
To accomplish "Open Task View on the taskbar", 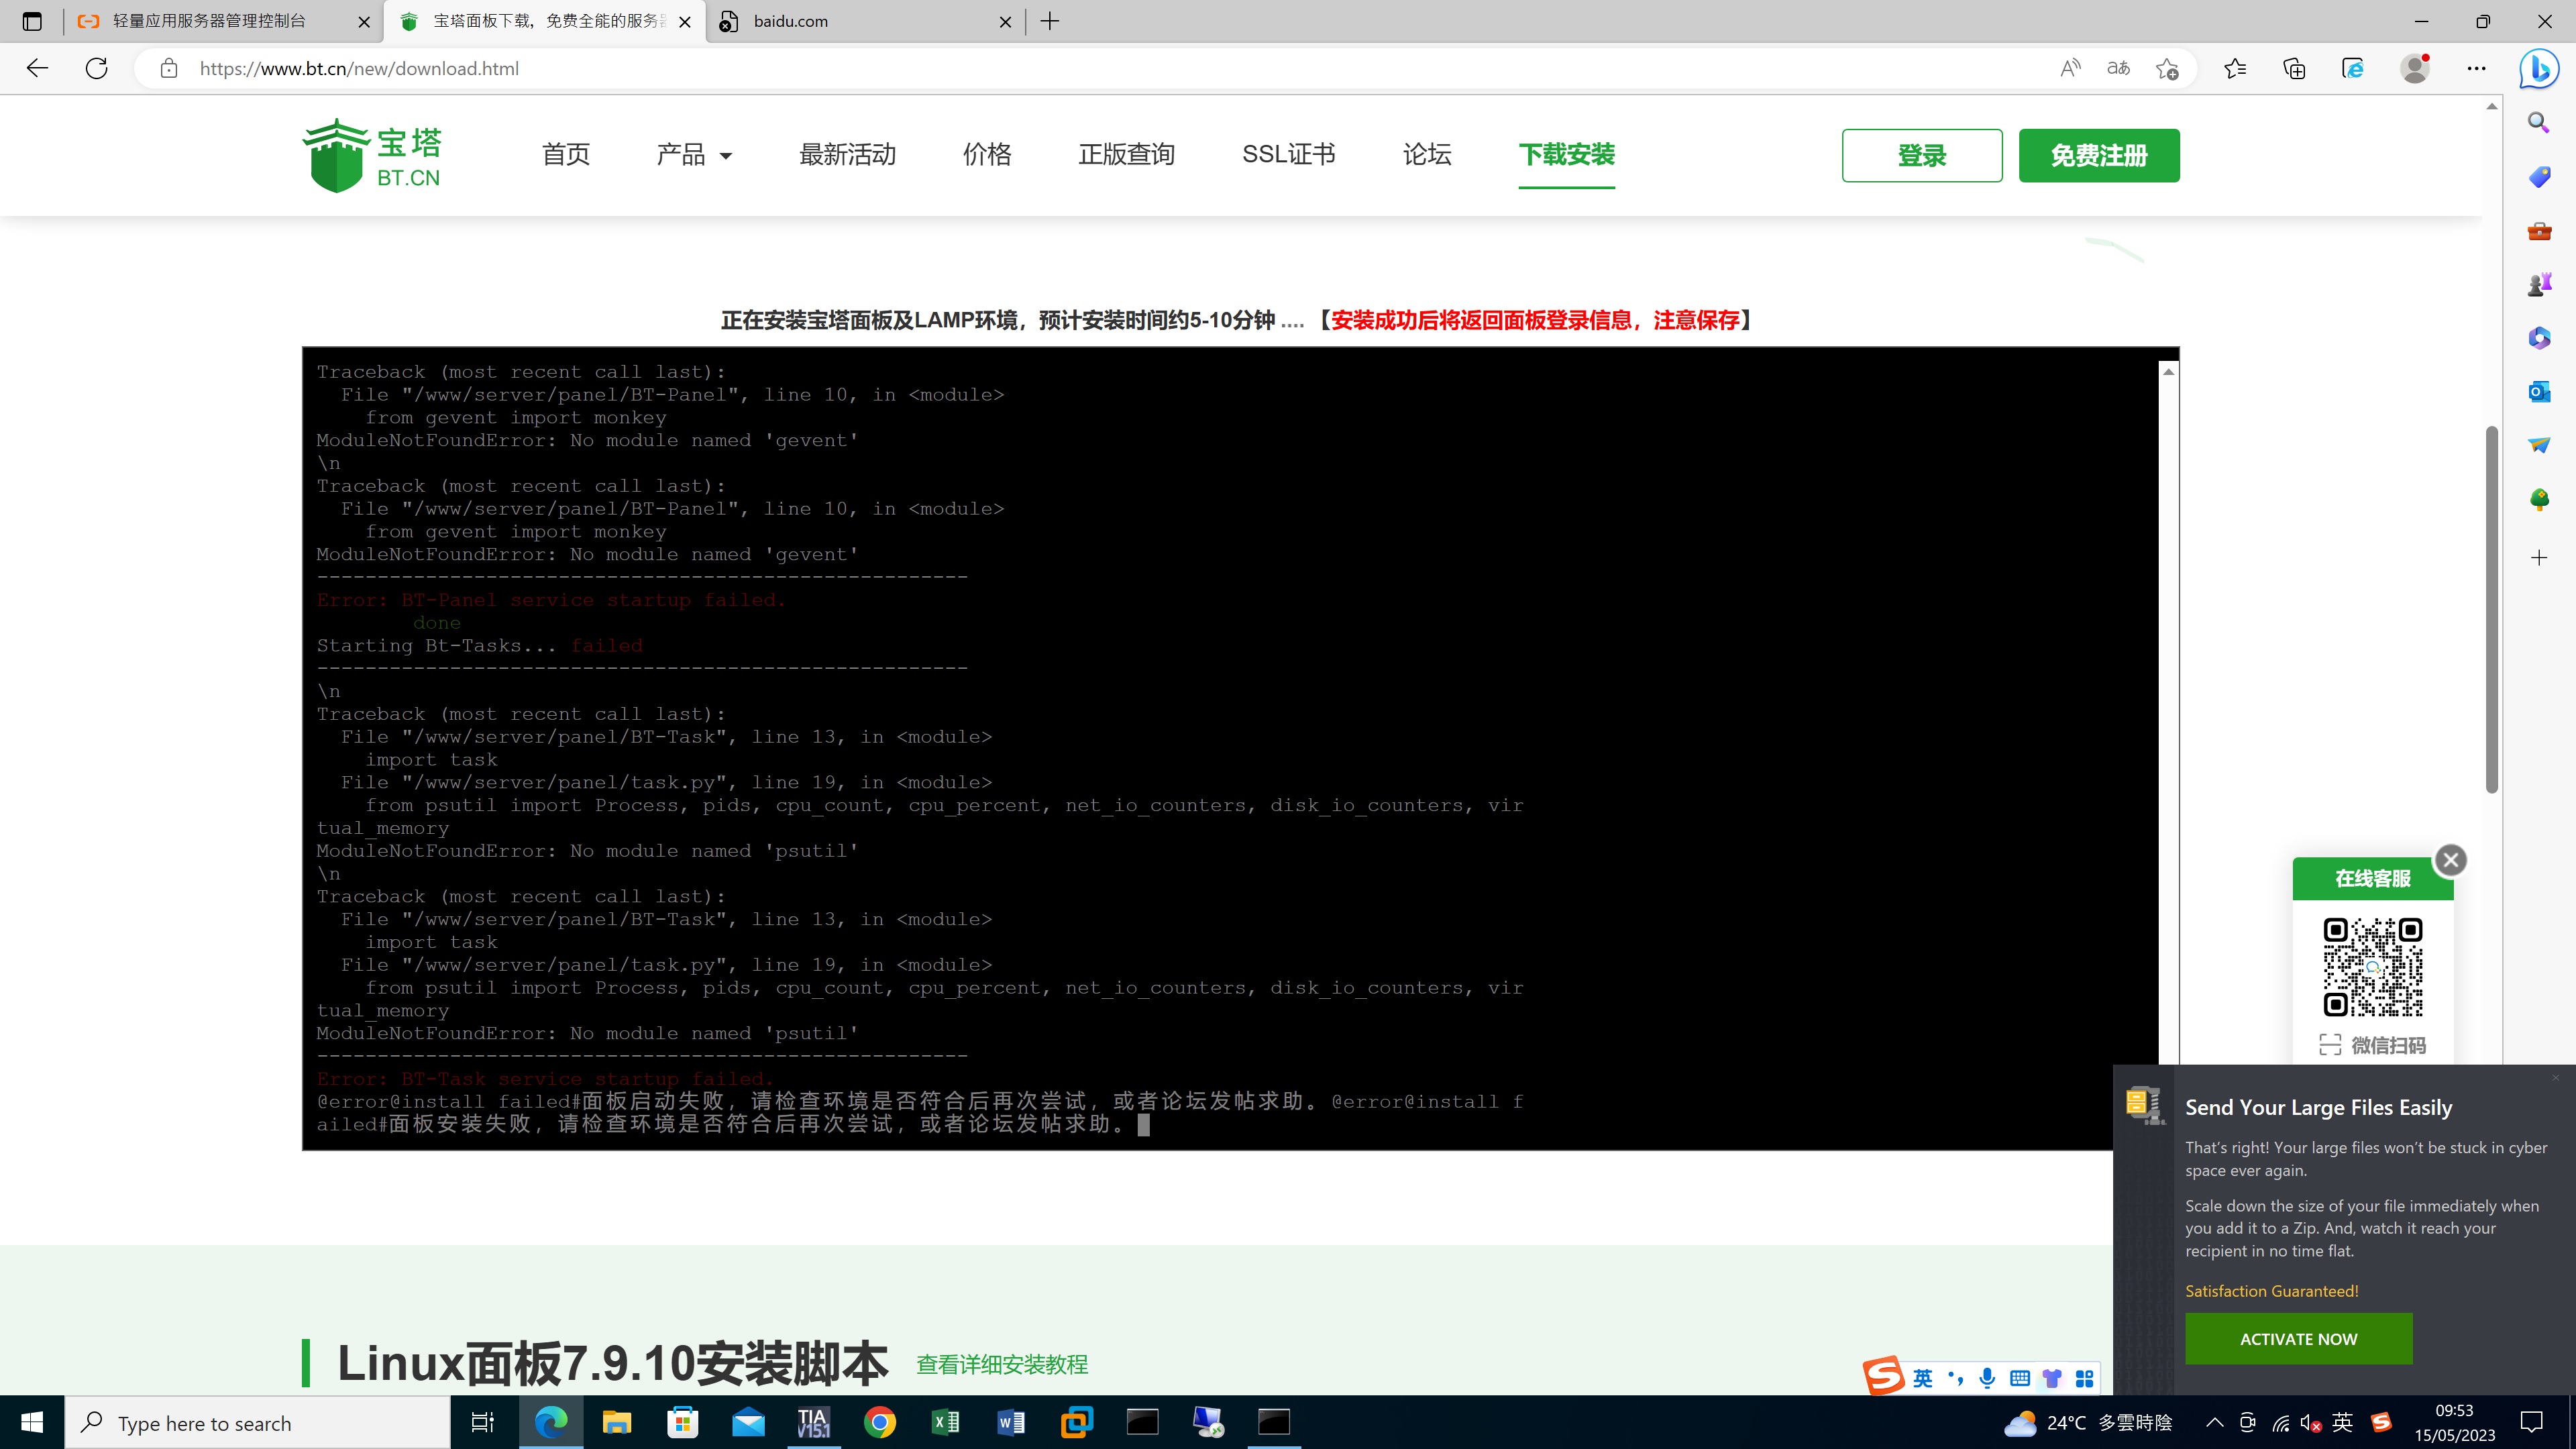I will [483, 1422].
